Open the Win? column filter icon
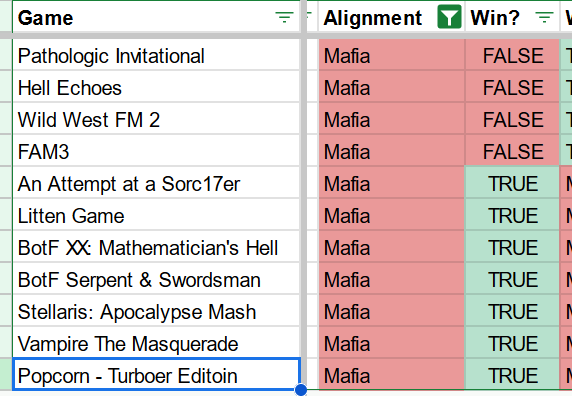 (544, 17)
